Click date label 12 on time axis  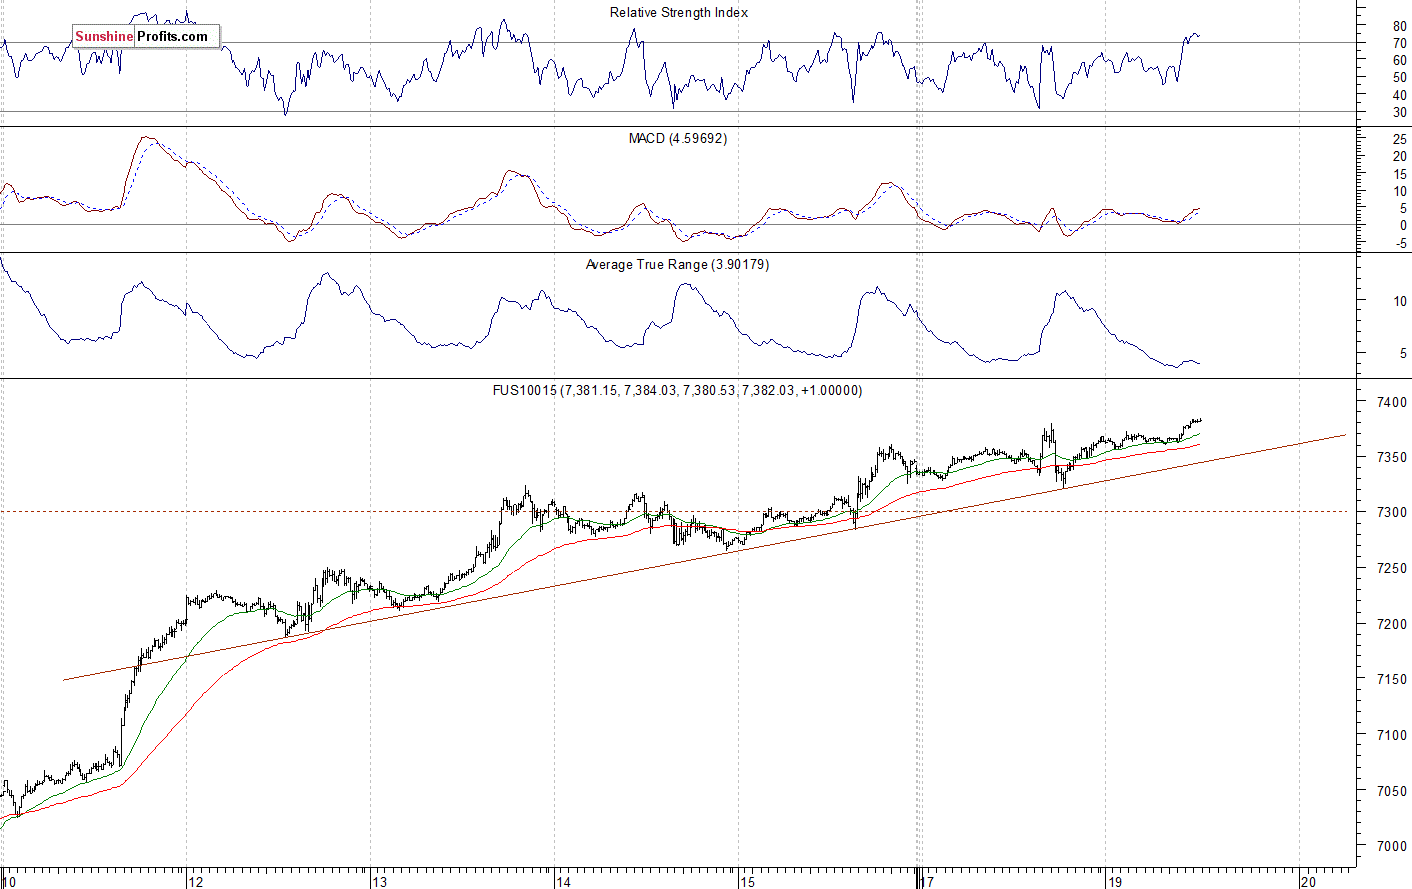point(195,882)
